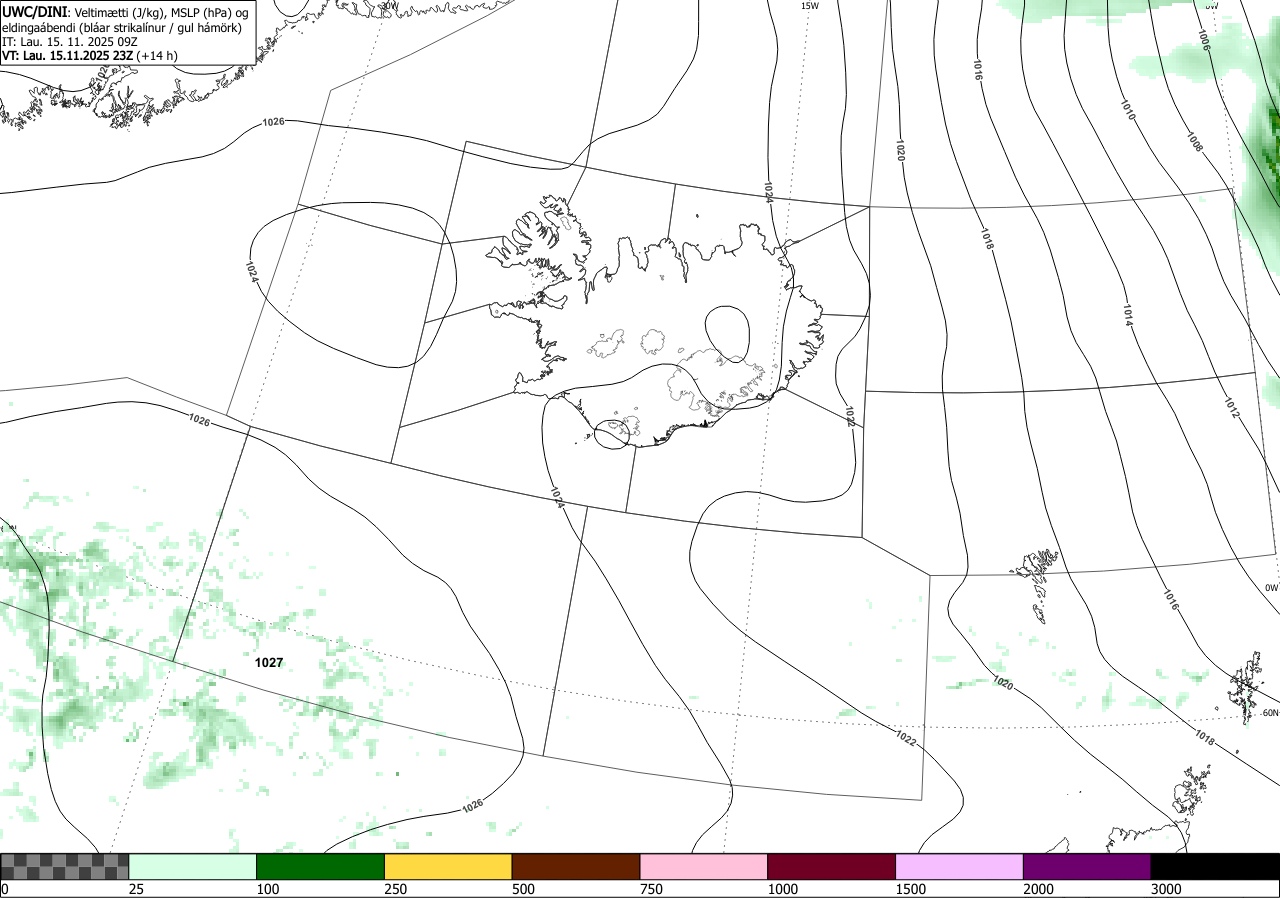Click the legend value '750'
This screenshot has width=1280, height=898.
[652, 889]
